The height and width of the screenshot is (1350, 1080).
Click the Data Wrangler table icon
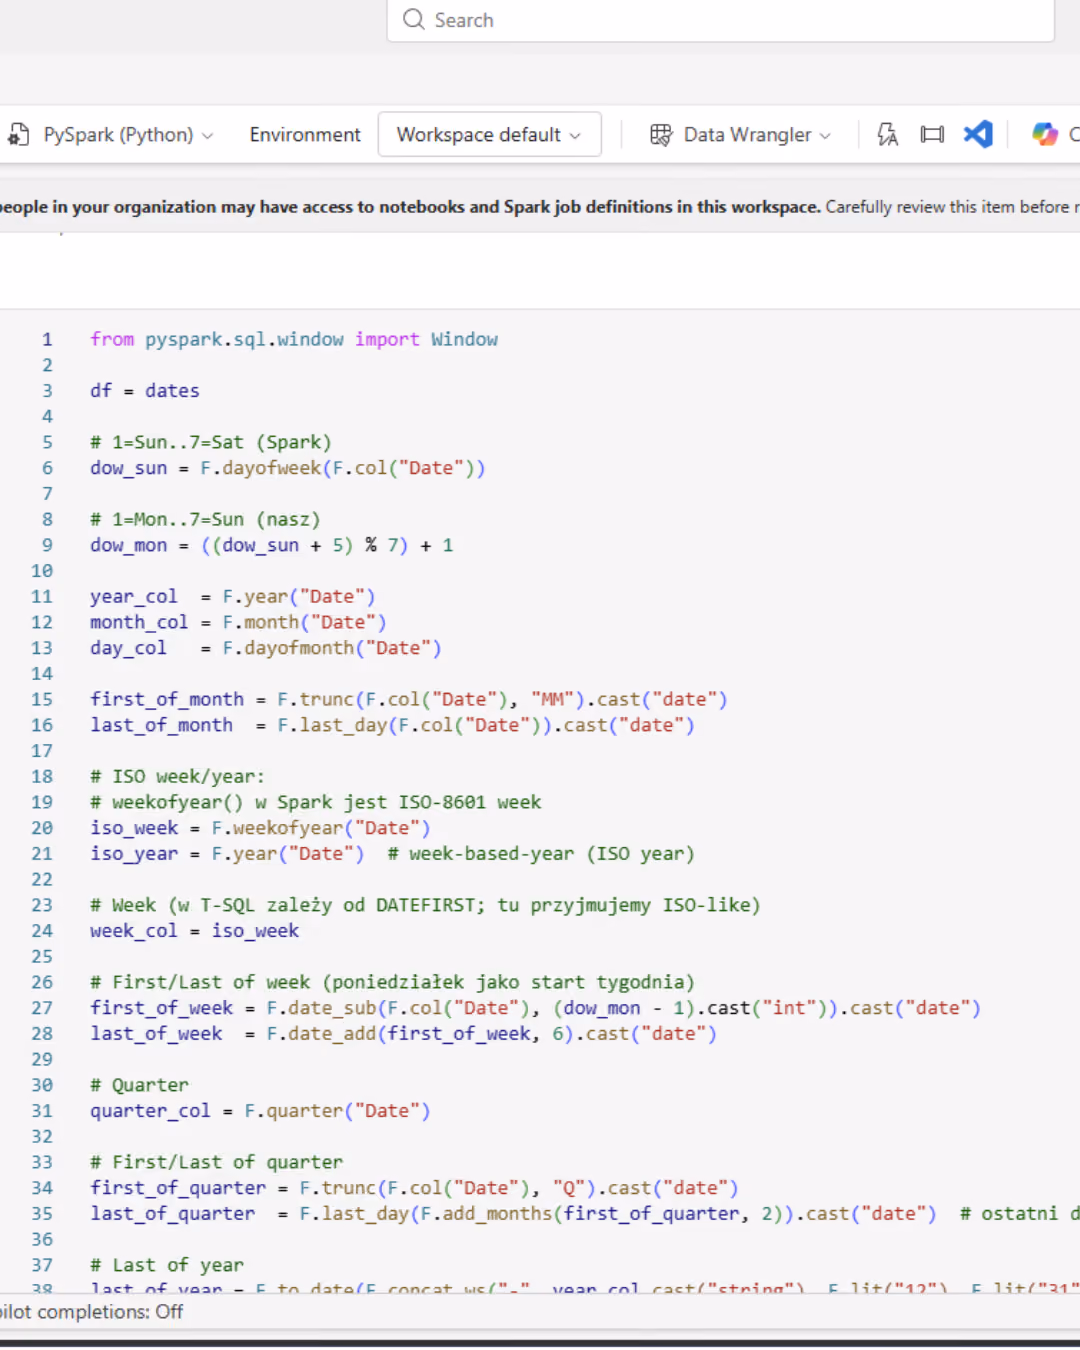661,134
